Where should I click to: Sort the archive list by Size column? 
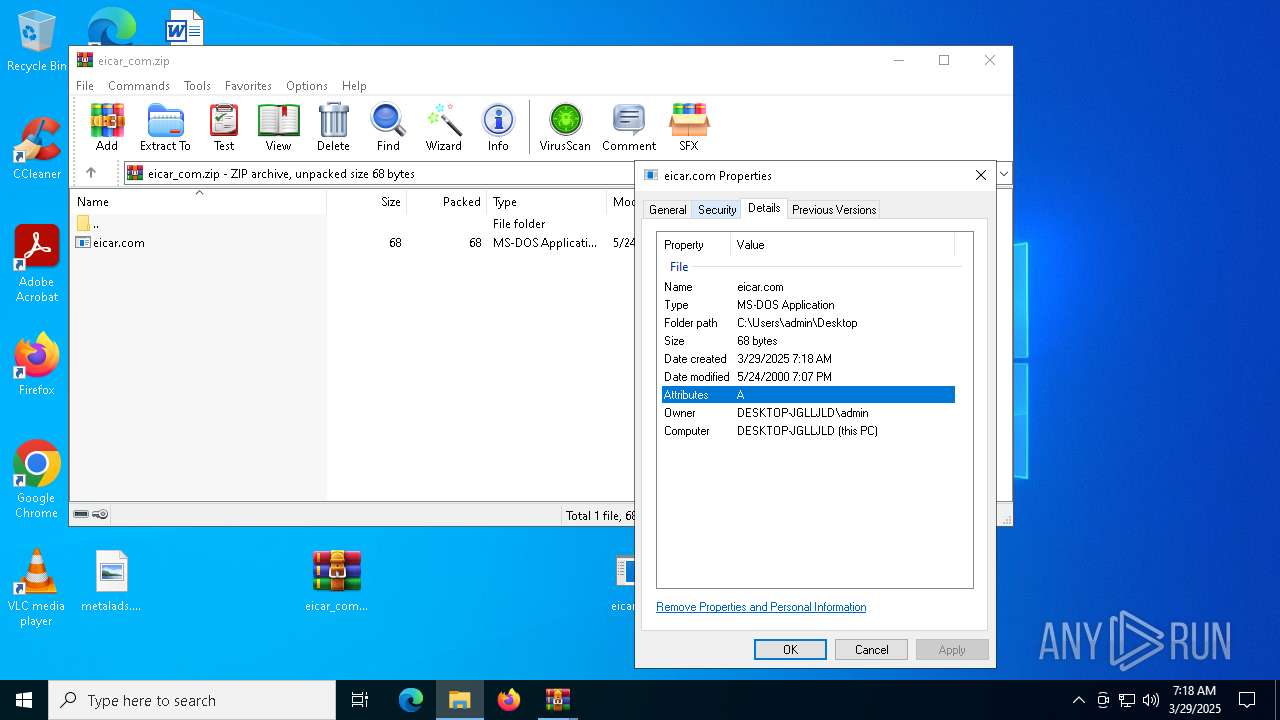(367, 202)
